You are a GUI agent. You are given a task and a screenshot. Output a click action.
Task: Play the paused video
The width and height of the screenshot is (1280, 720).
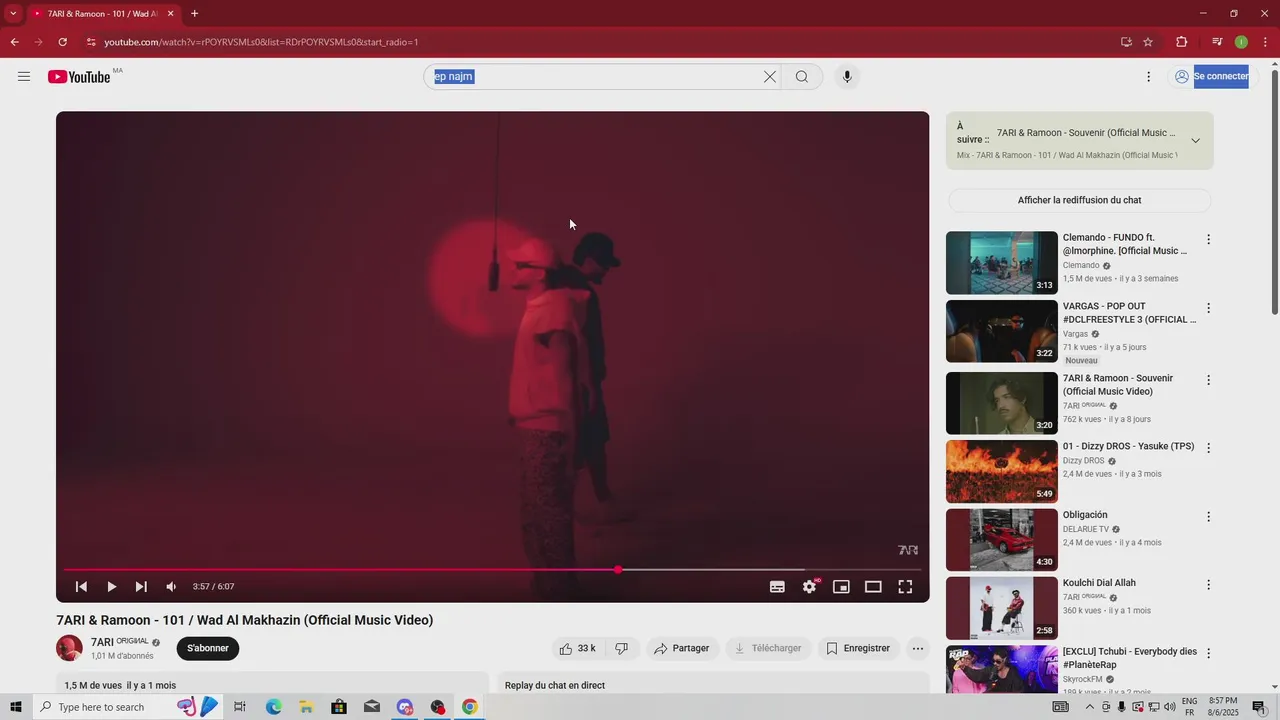[111, 587]
